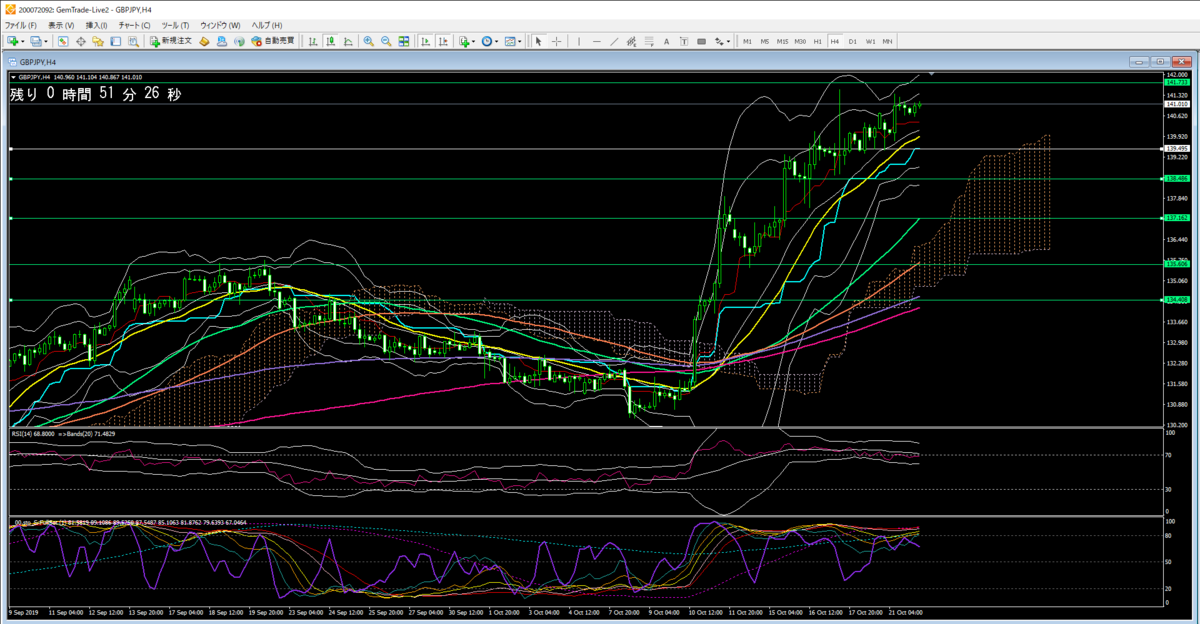The height and width of the screenshot is (624, 1200).
Task: Switch to crosshair cursor mode
Action: (556, 41)
